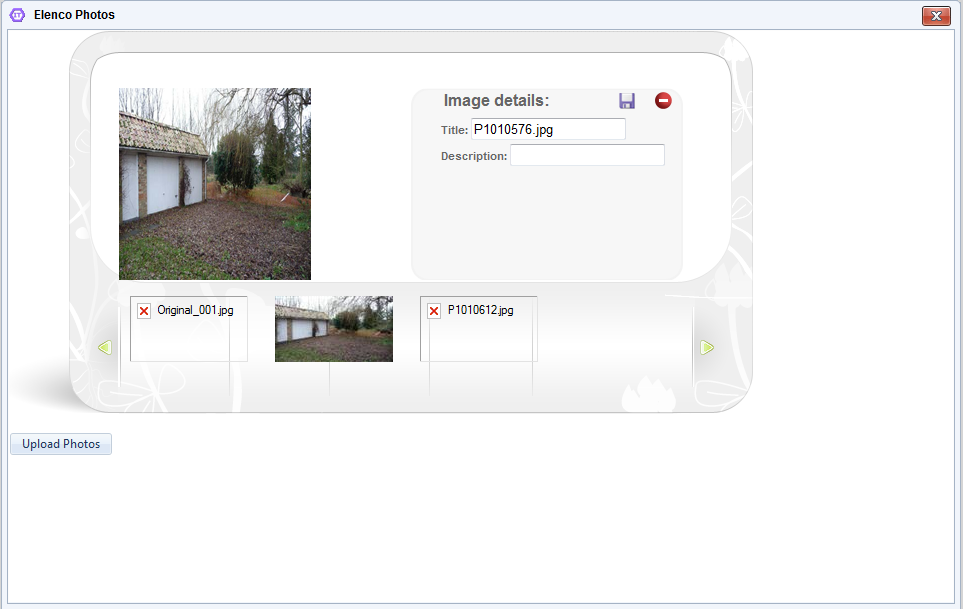Click the Elenco Photos title bar text
The image size is (963, 609).
[74, 15]
